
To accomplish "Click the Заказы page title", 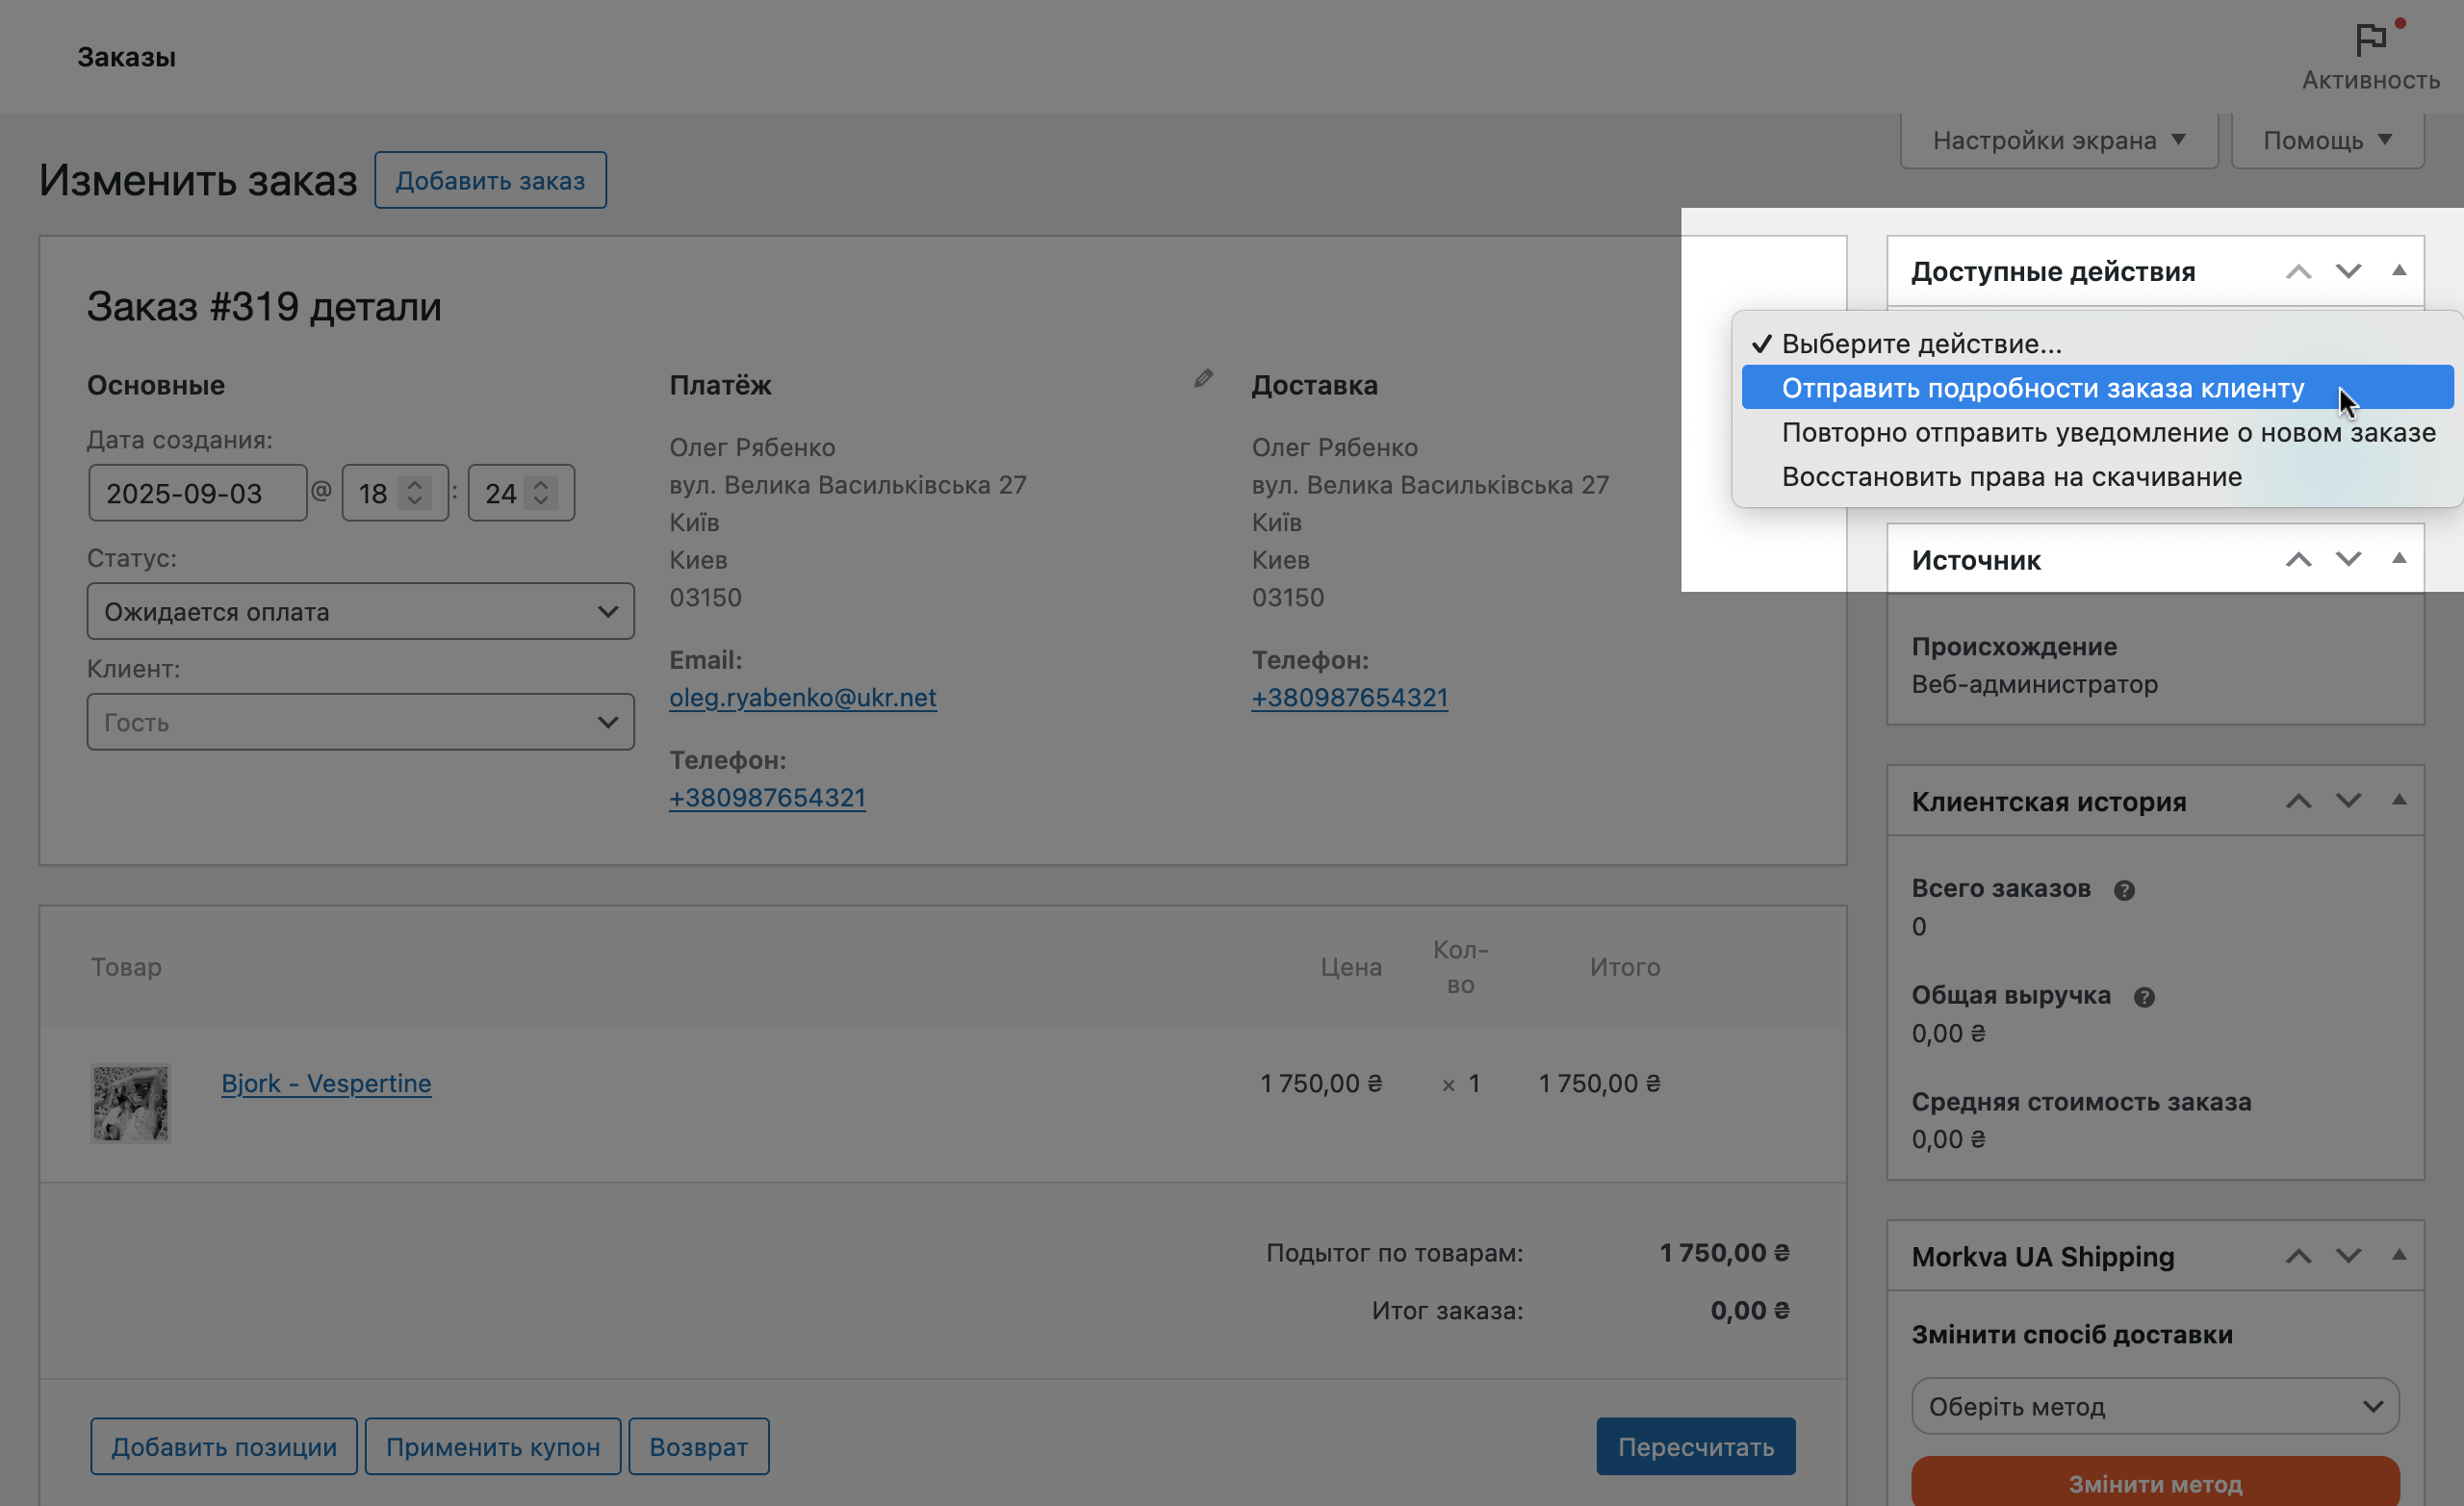I will (127, 57).
